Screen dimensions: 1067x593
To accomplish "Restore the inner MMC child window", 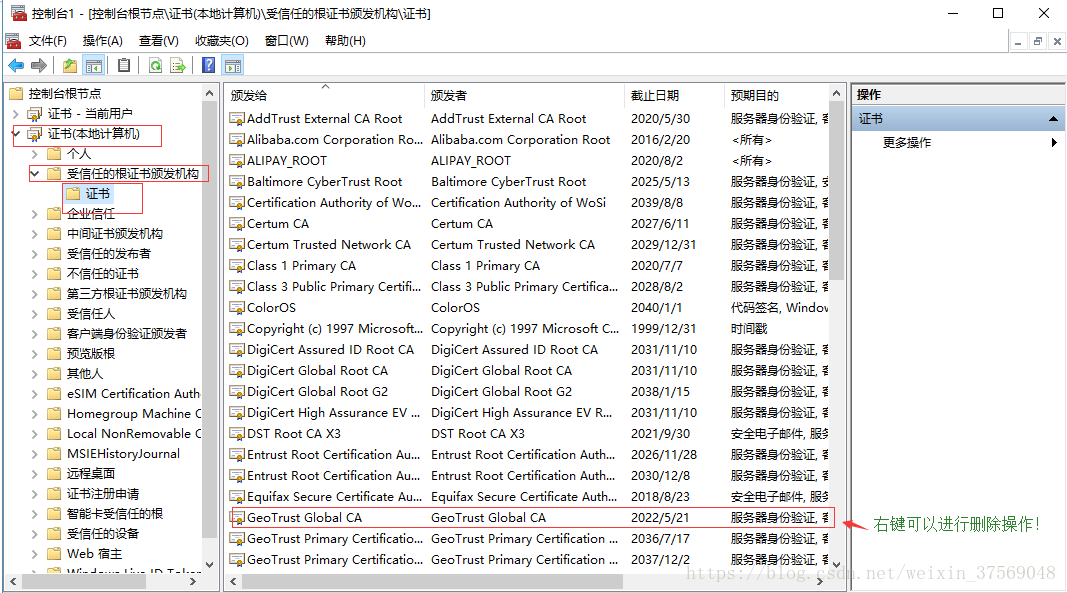I will pos(1037,42).
